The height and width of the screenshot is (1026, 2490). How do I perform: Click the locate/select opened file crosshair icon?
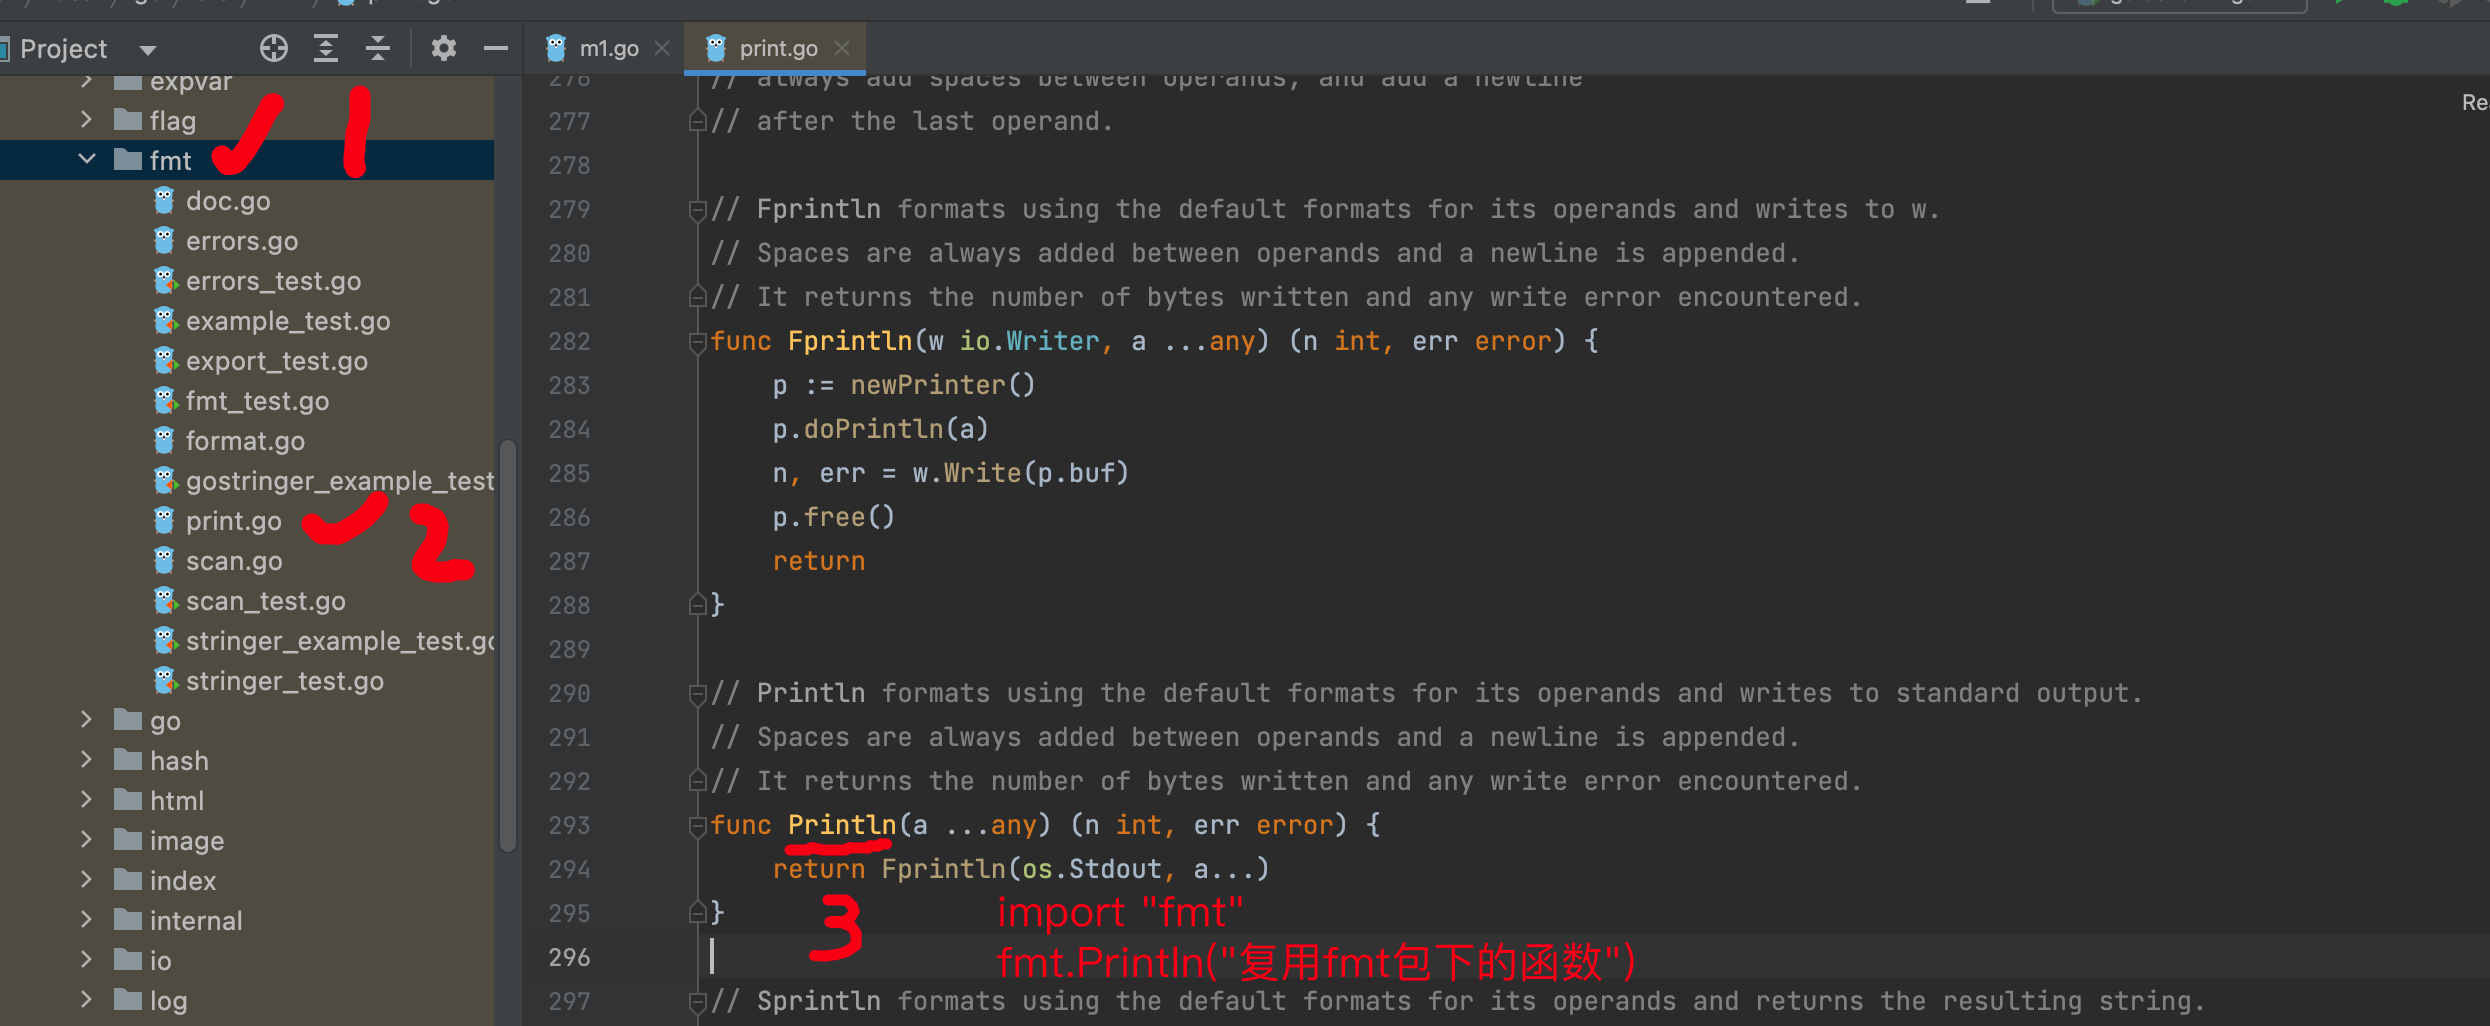tap(273, 48)
